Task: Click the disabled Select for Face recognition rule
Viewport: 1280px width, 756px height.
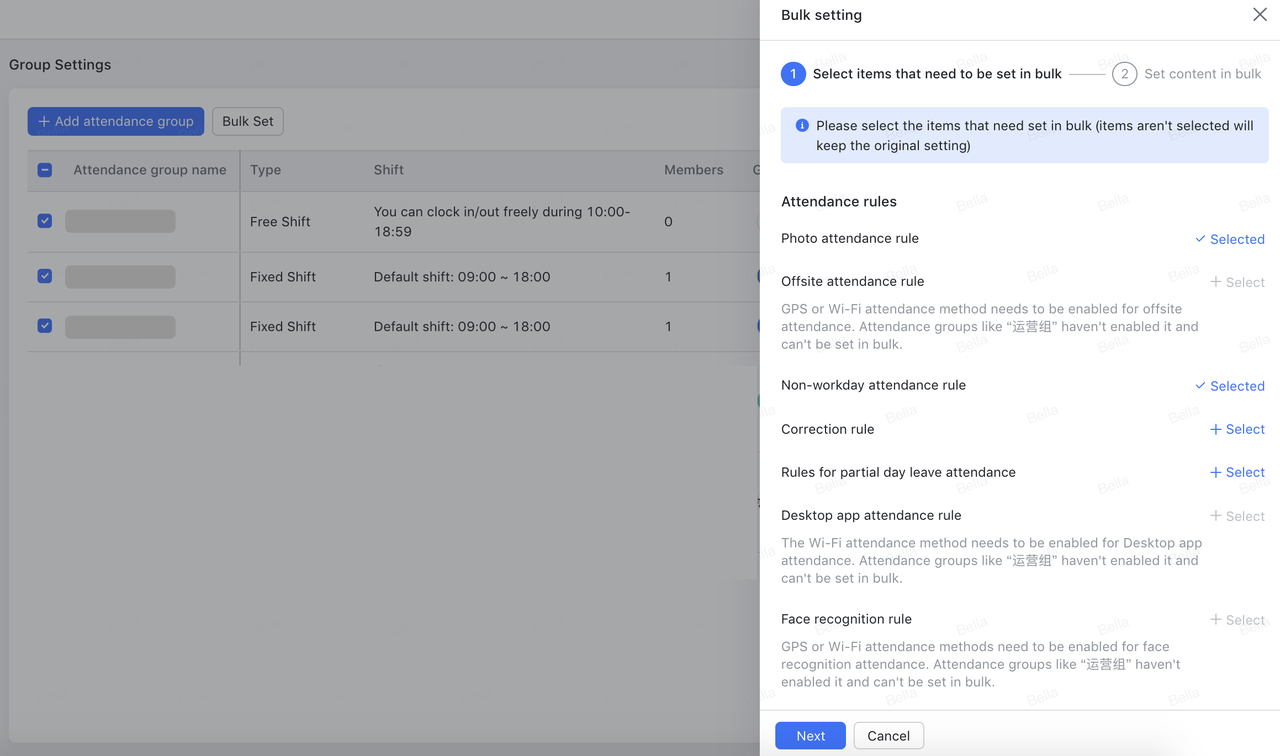Action: [x=1237, y=620]
